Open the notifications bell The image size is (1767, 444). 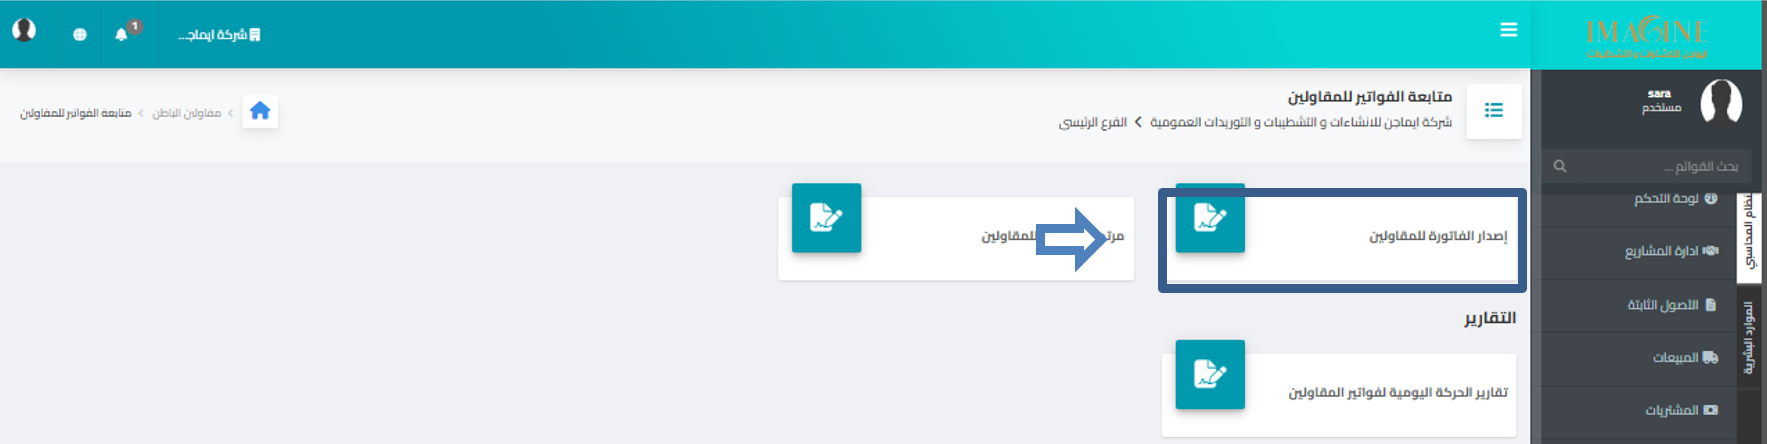pyautogui.click(x=122, y=34)
